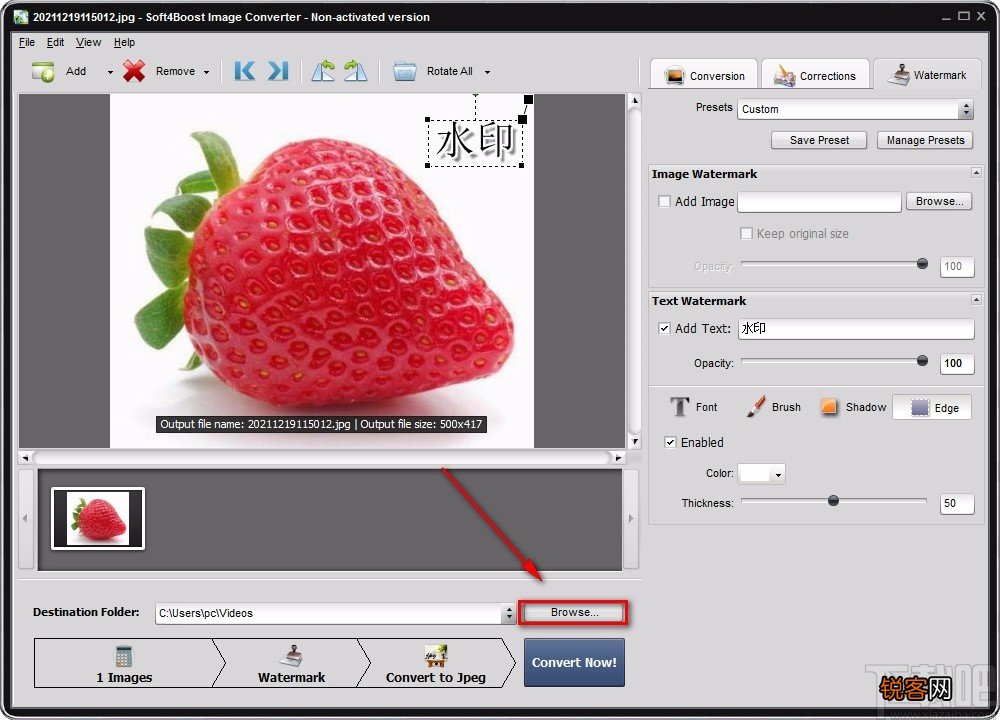Click the thumbnail strip left arrow

click(x=25, y=518)
